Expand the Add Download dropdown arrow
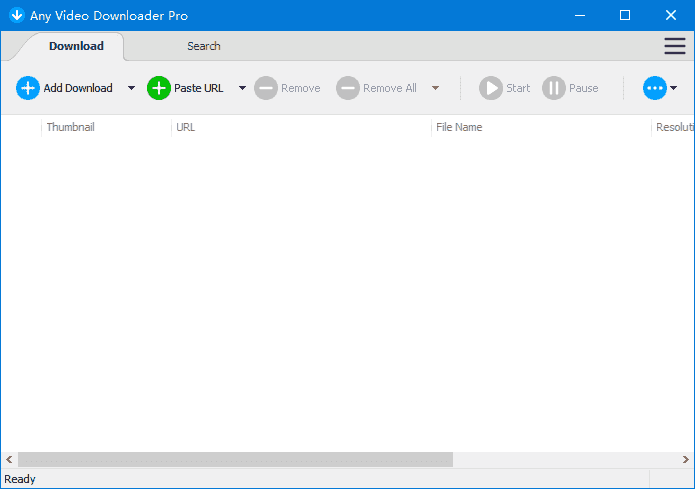The image size is (695, 489). click(x=131, y=88)
